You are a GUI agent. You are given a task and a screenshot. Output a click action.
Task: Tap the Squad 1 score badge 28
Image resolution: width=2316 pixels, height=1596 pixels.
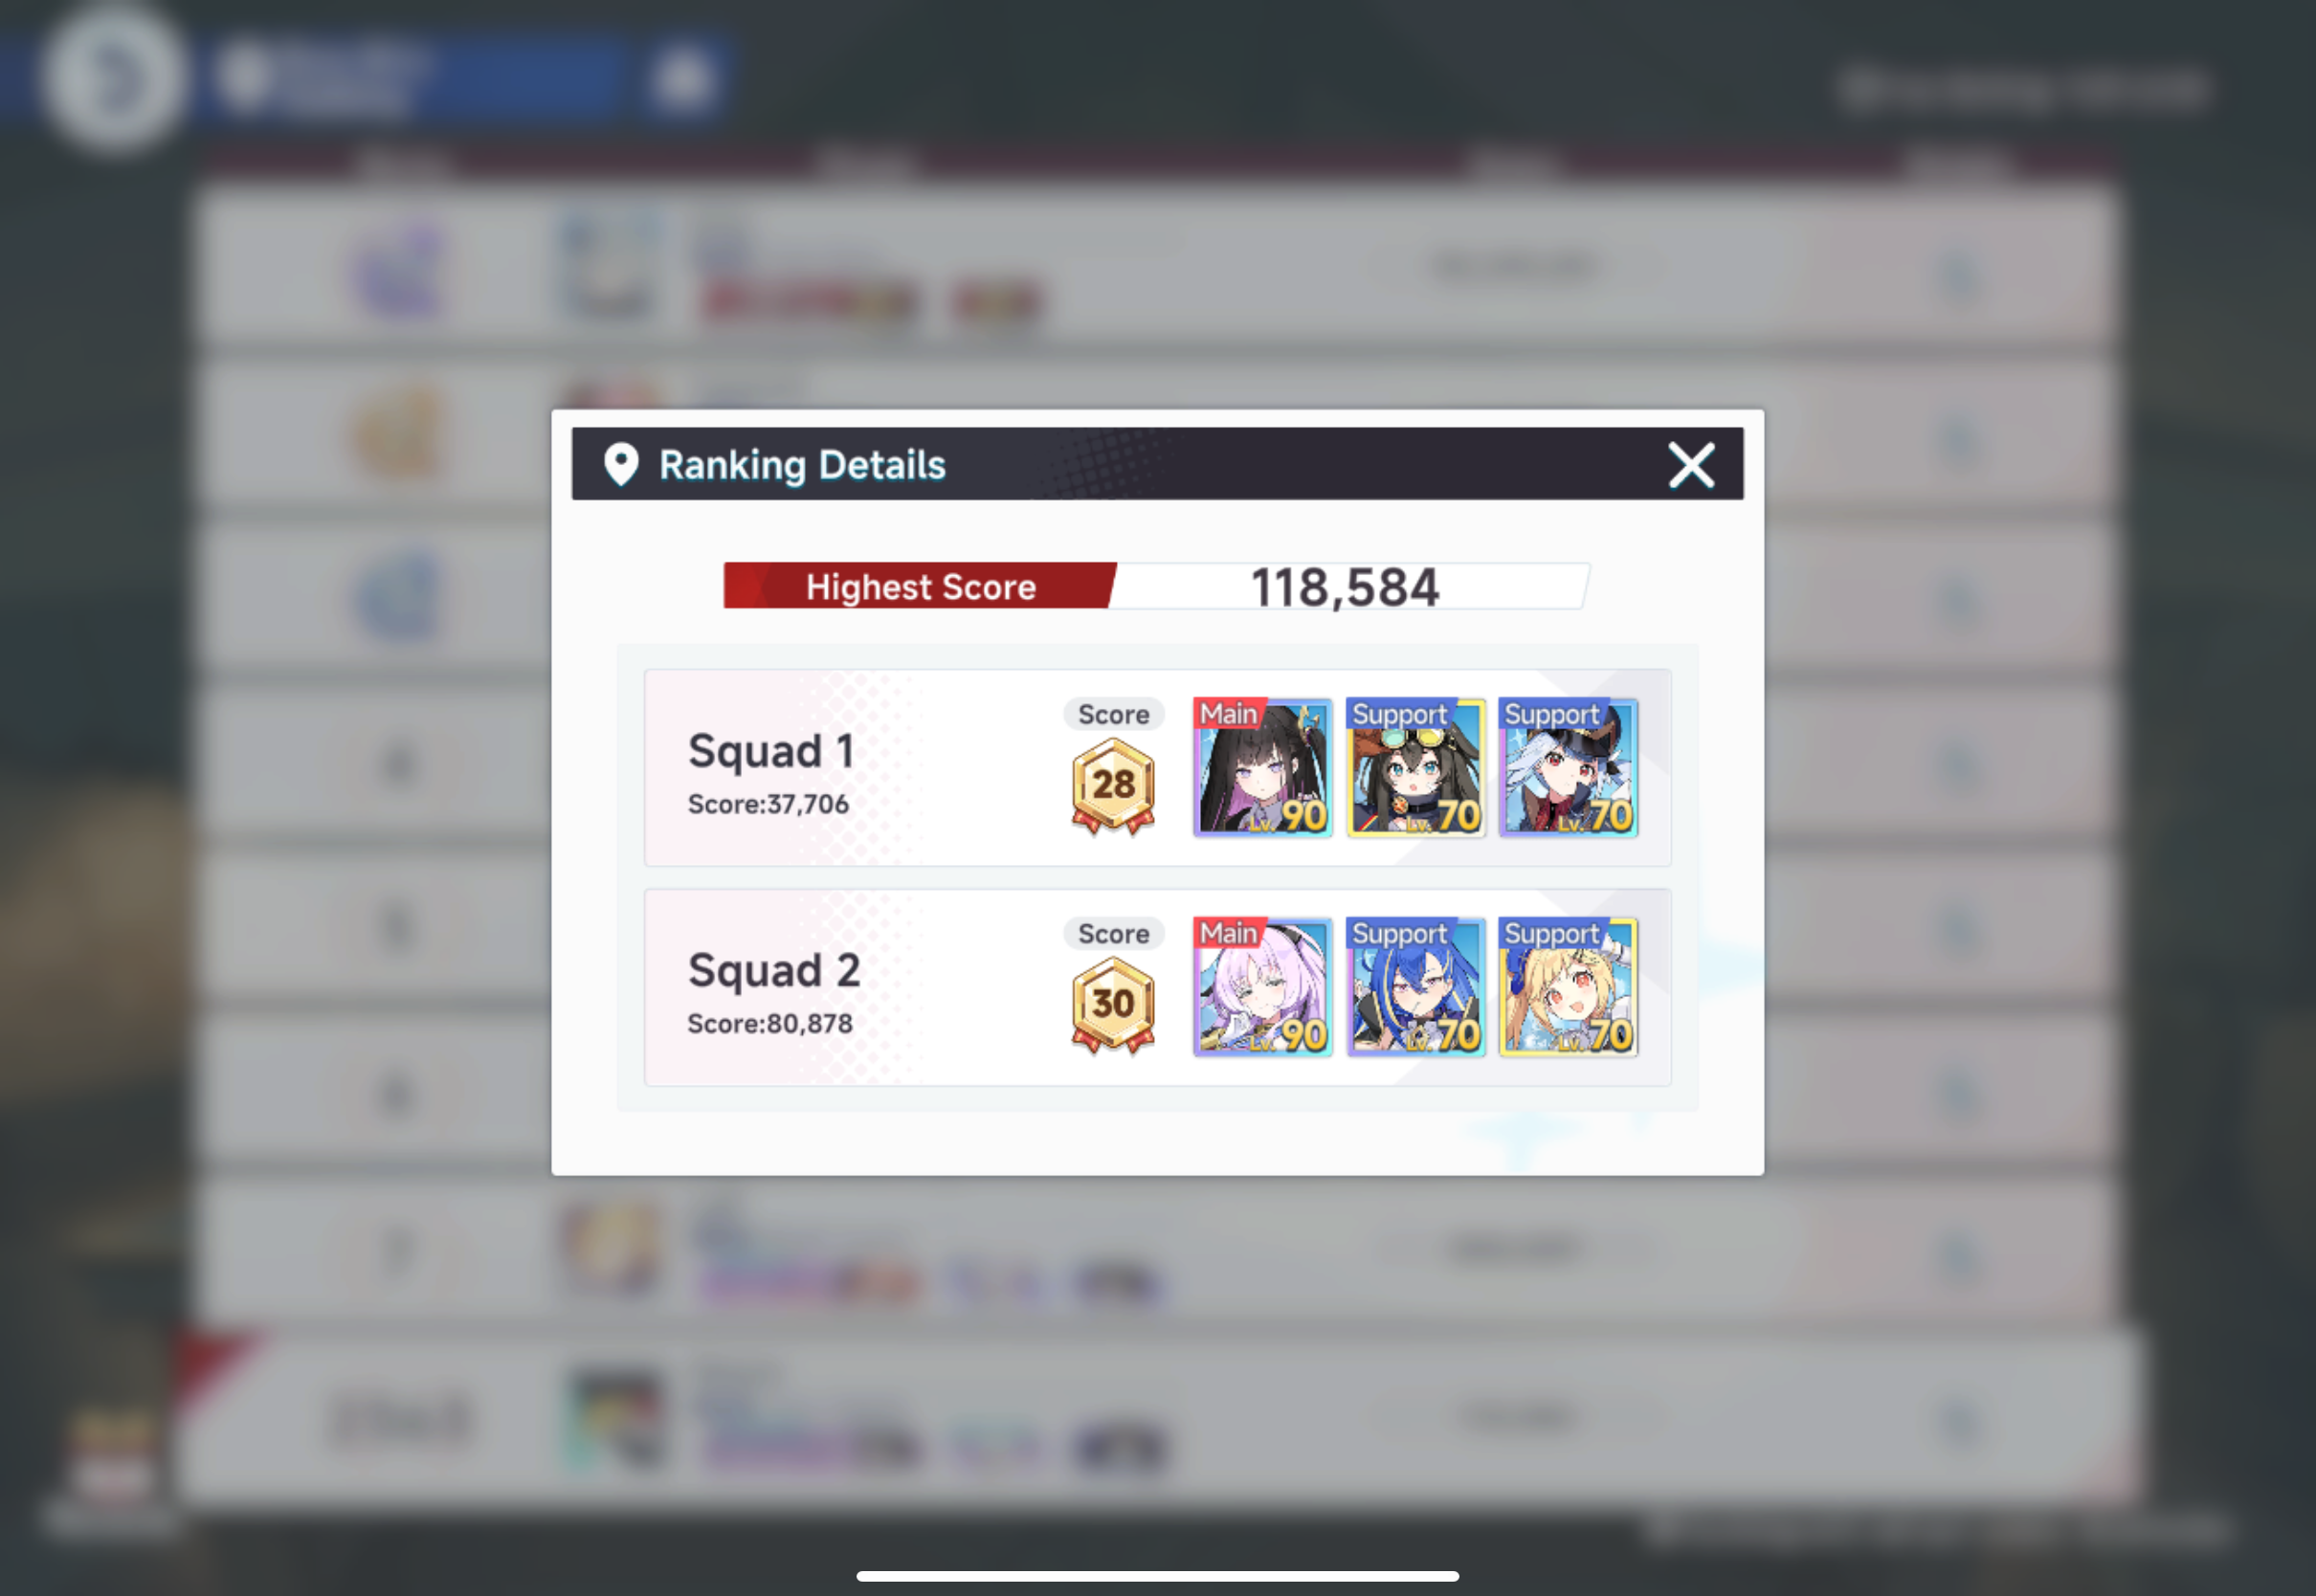click(1113, 786)
